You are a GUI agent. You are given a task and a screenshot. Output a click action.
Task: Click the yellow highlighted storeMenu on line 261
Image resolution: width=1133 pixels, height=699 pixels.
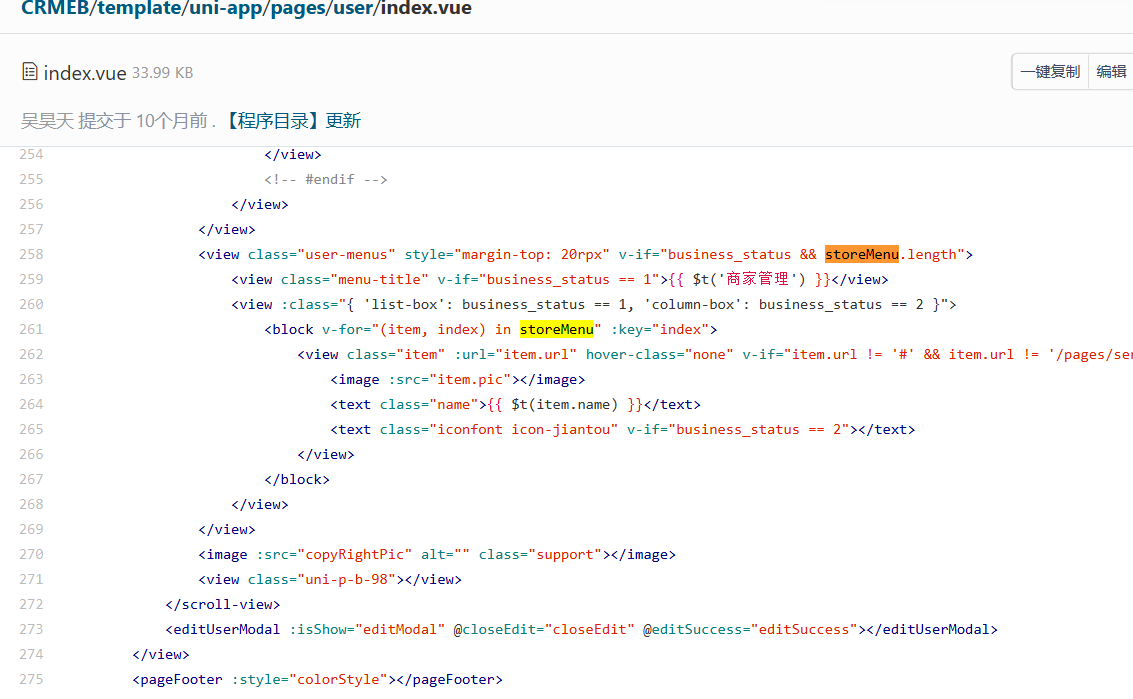click(557, 329)
